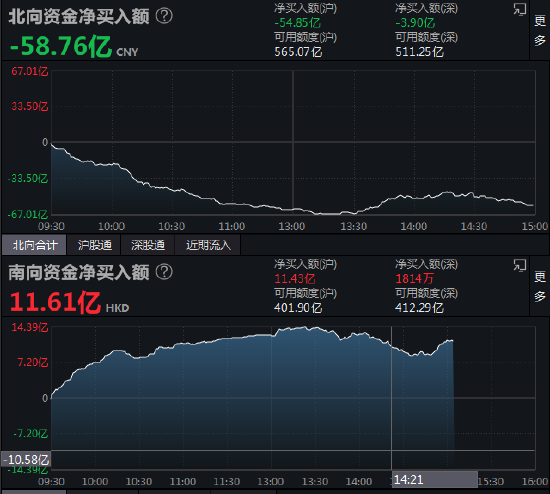Viewport: 550px width, 494px height.
Task: Click the -58.76亿 northbound net inflow value
Action: coord(61,46)
